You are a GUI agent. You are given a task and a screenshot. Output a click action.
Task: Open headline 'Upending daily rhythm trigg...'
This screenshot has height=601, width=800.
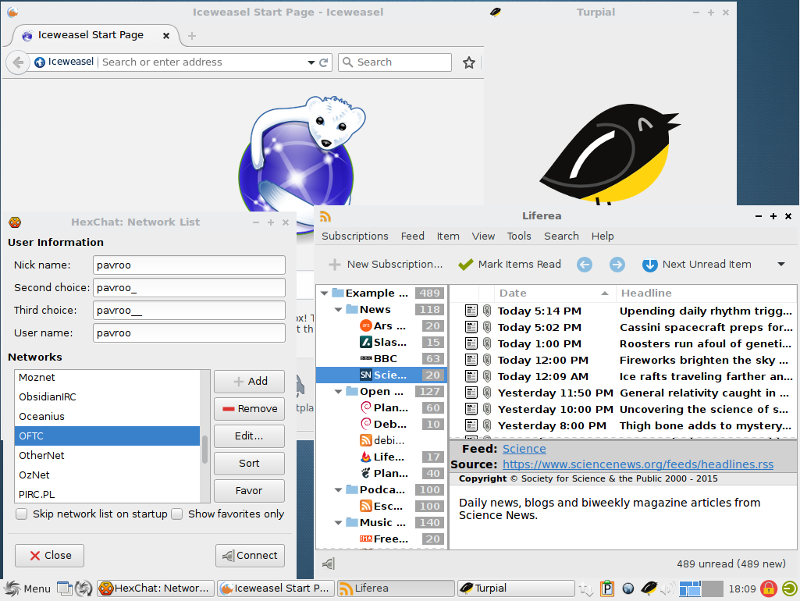(706, 311)
